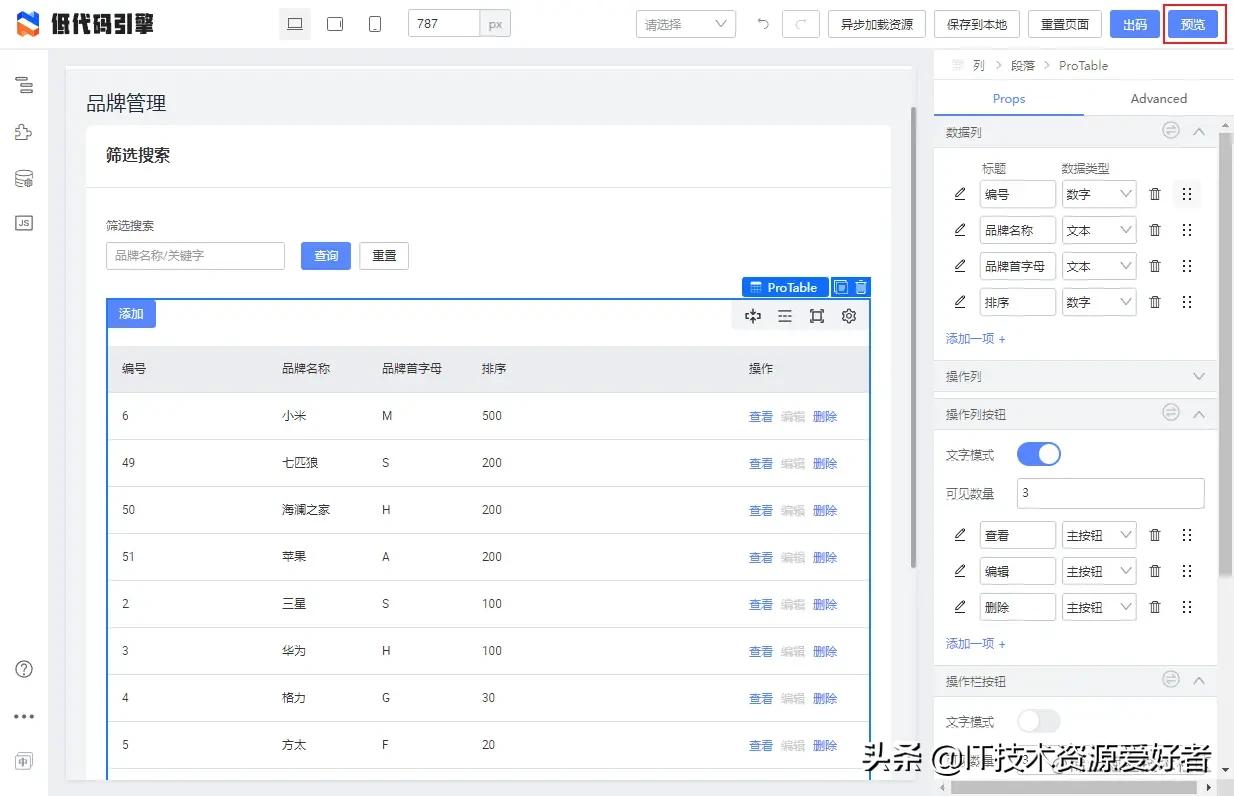Open the component library puzzle icon
This screenshot has width=1234, height=796.
[24, 132]
